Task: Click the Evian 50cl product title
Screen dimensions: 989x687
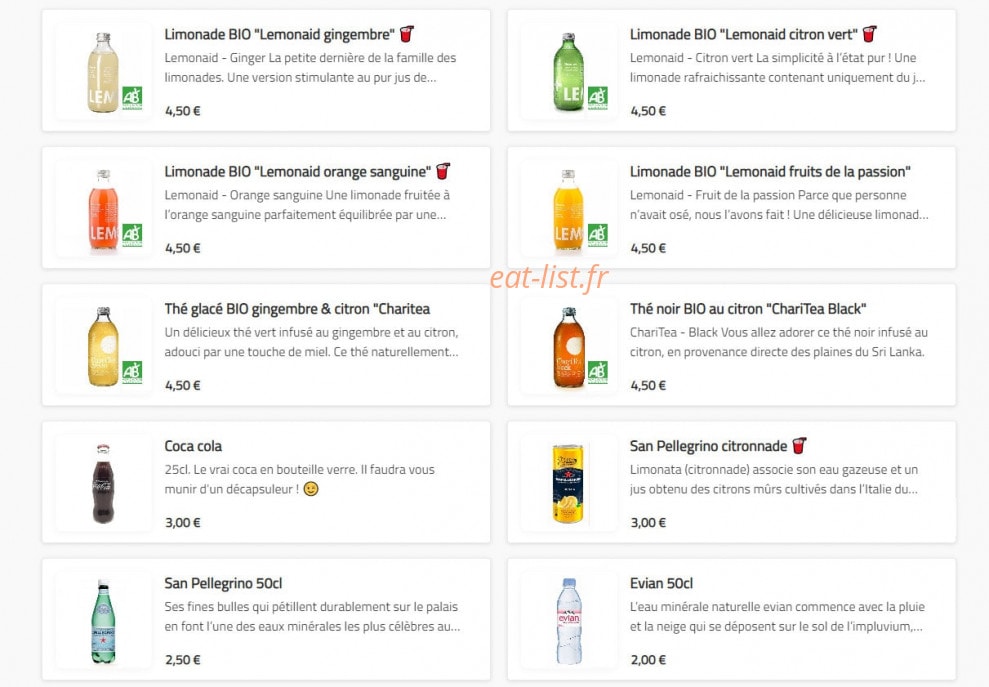Action: (x=661, y=584)
